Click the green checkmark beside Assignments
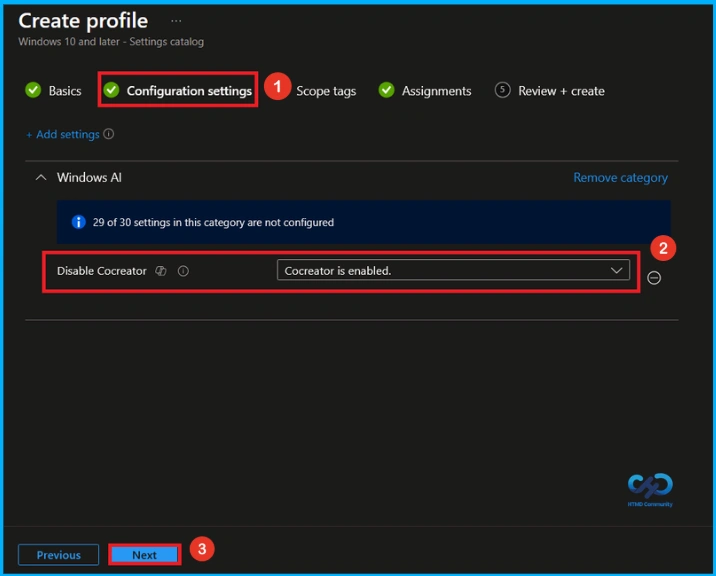 [x=386, y=90]
